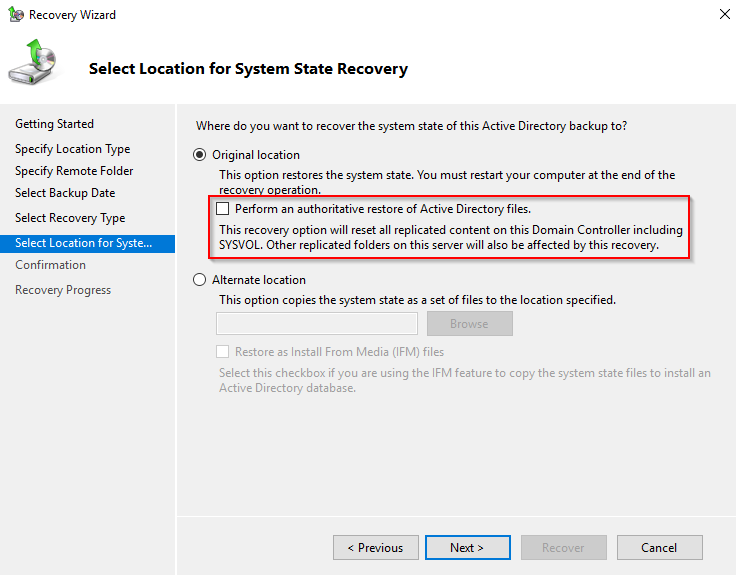Image resolution: width=736 pixels, height=575 pixels.
Task: Switch to the Select Recovery Type step
Action: tap(70, 218)
